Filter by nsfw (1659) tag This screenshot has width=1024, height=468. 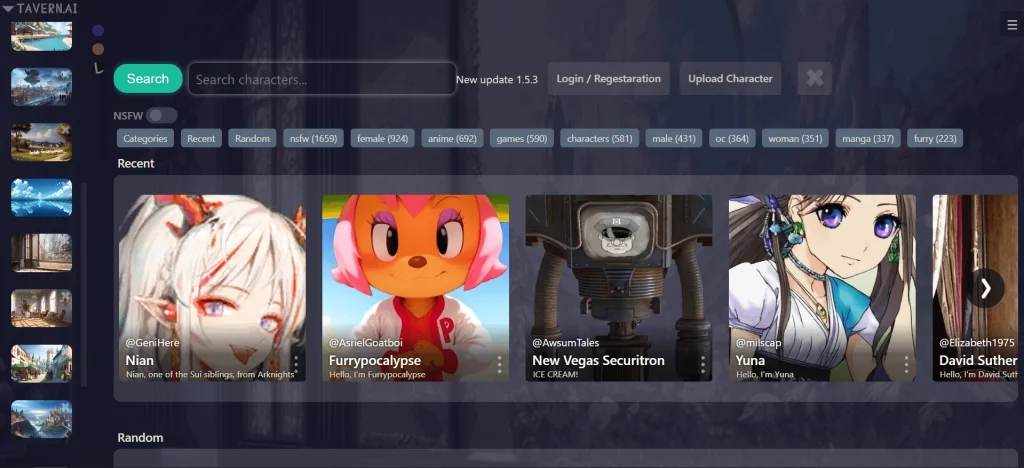(x=313, y=138)
